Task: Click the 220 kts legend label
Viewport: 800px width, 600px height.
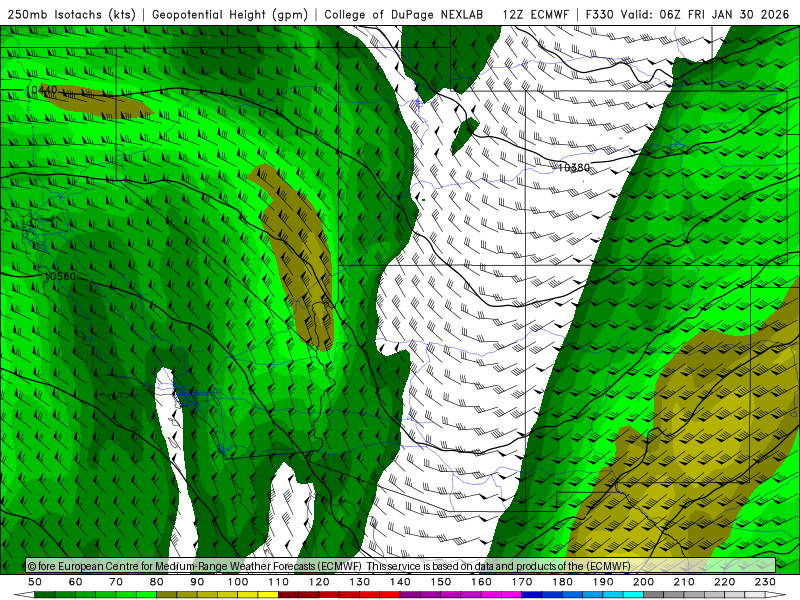Action: [724, 582]
